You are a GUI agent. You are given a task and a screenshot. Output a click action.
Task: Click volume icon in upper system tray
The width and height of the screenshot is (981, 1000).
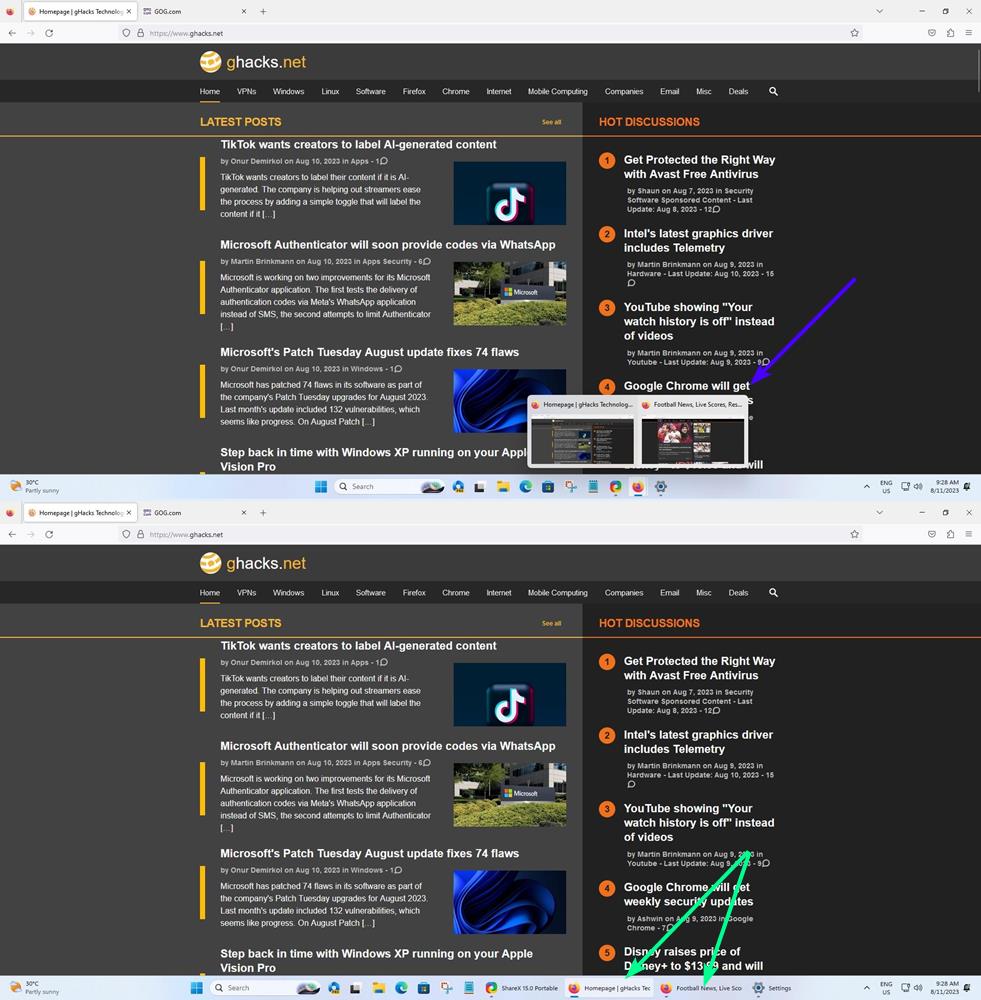pos(918,487)
